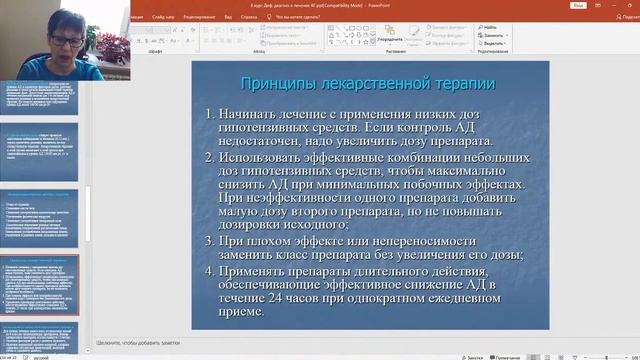The image size is (640, 360).
Task: Open Заливка фигуры fill dropdown
Action: point(446,27)
